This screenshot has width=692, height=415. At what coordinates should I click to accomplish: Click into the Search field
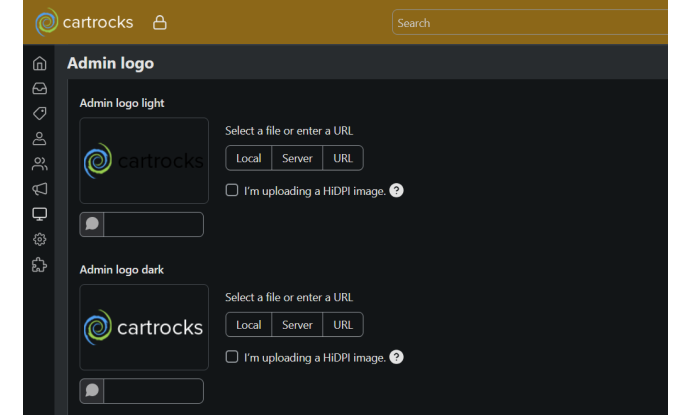tap(530, 23)
